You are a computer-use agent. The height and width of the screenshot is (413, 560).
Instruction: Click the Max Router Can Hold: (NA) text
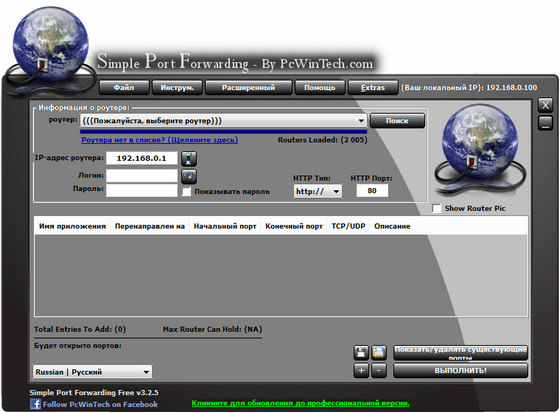[212, 329]
